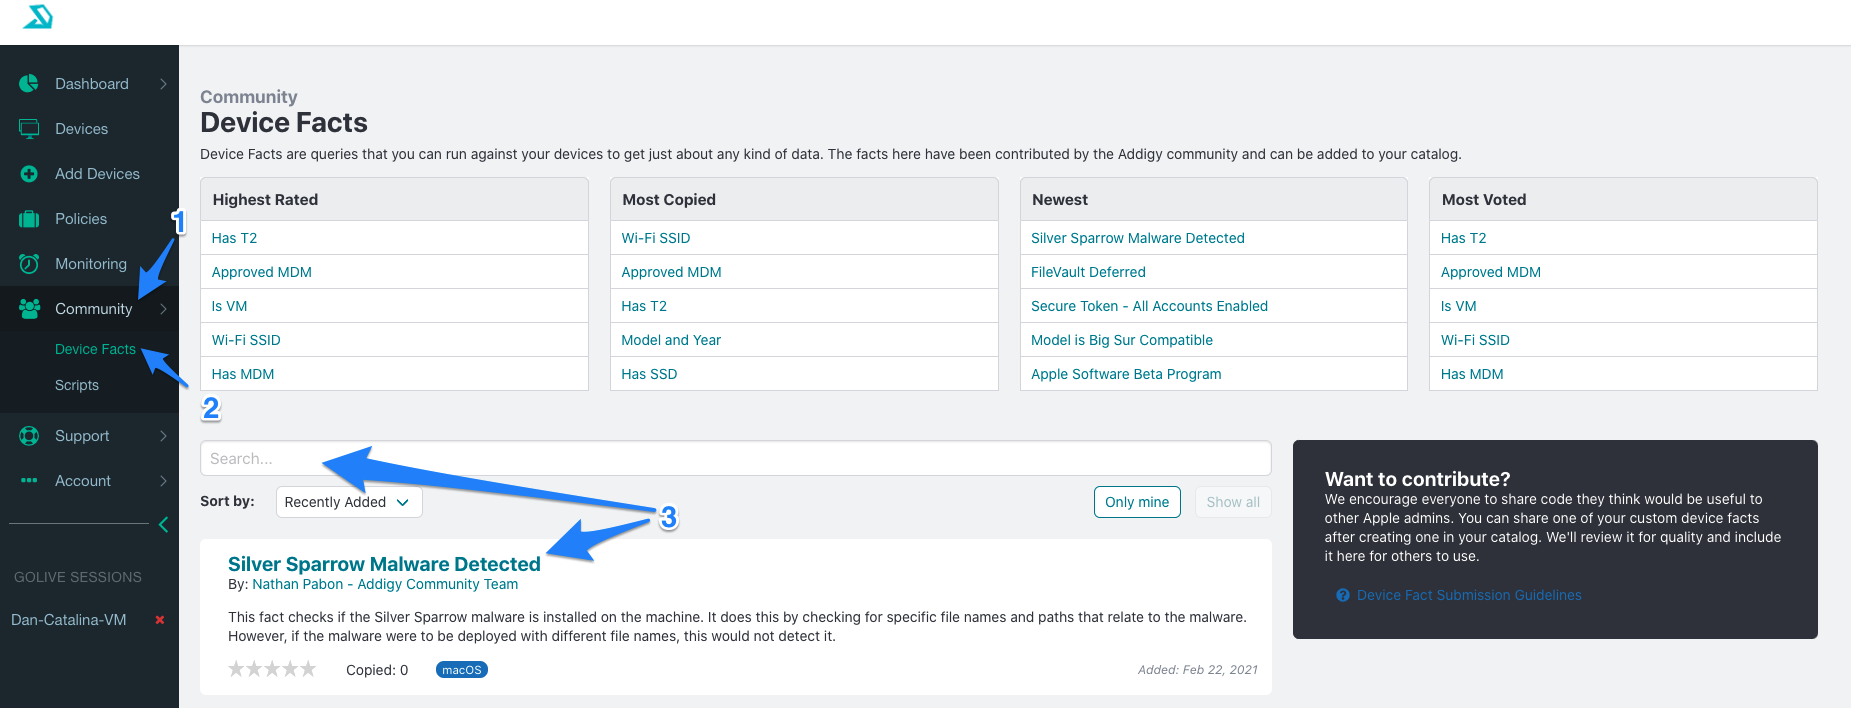Open Device Fact Submission Guidelines link
Image resolution: width=1851 pixels, height=708 pixels.
click(1469, 595)
